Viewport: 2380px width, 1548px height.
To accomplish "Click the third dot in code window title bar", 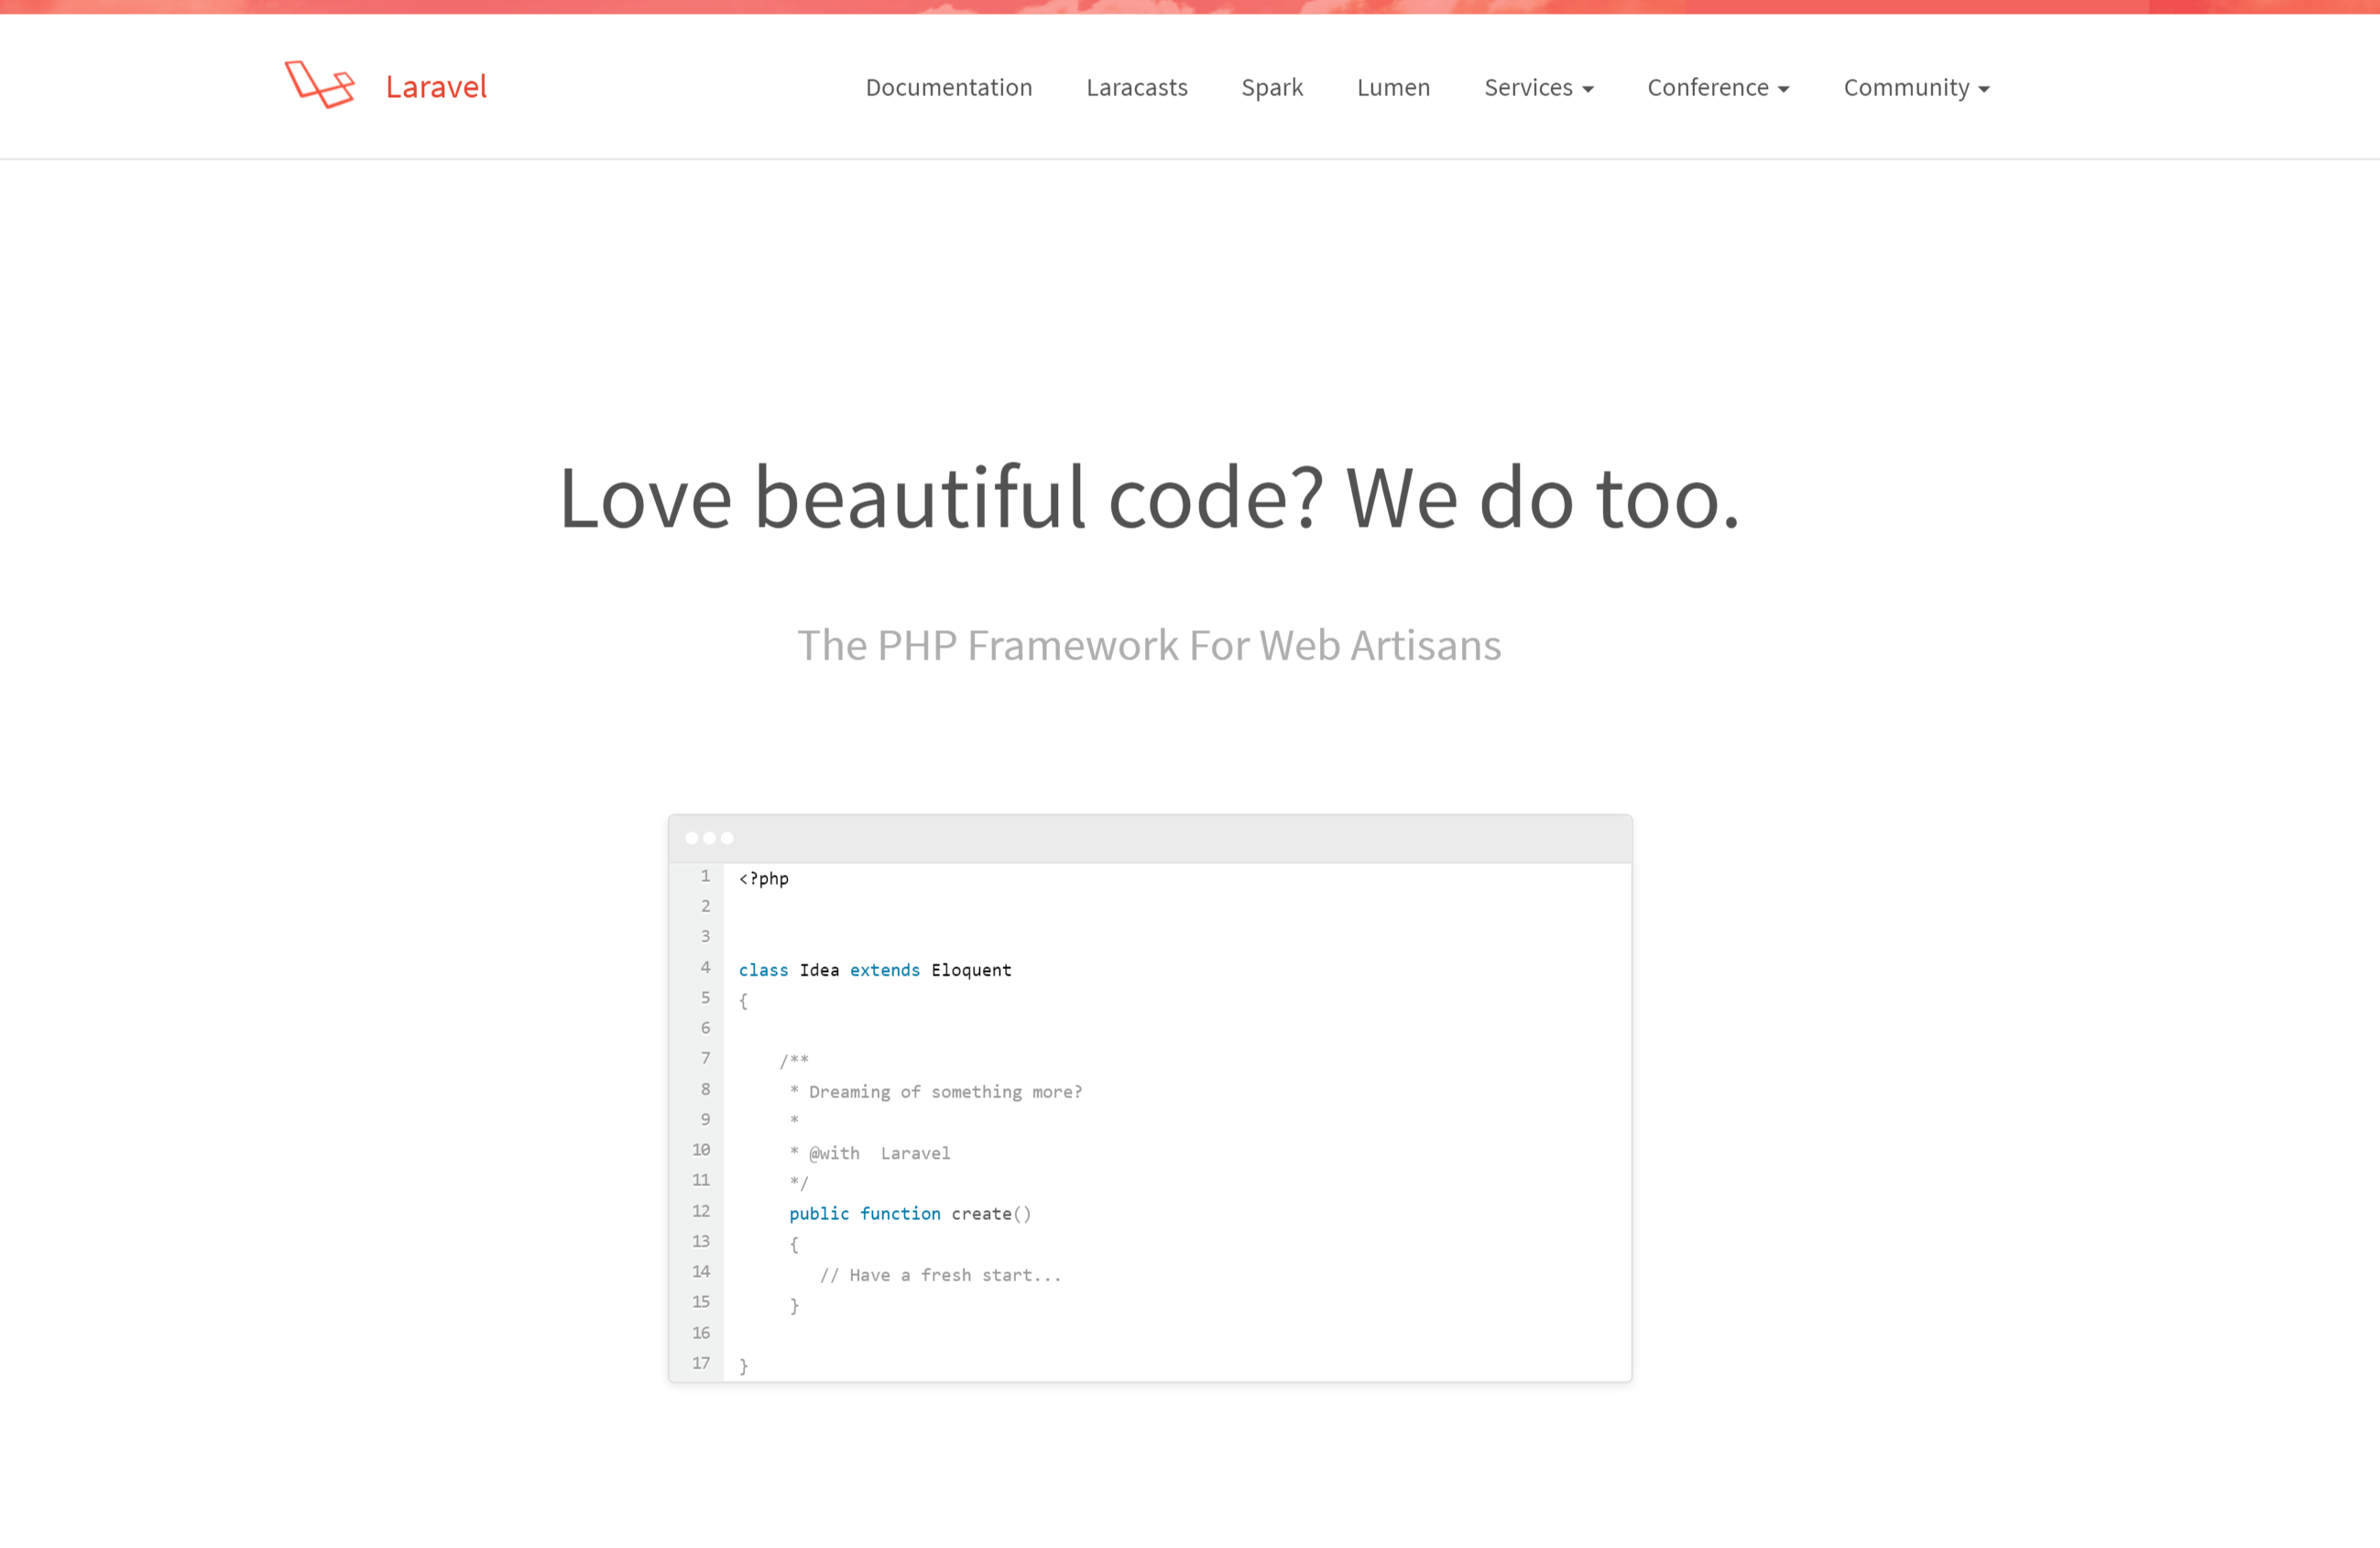I will pos(727,838).
